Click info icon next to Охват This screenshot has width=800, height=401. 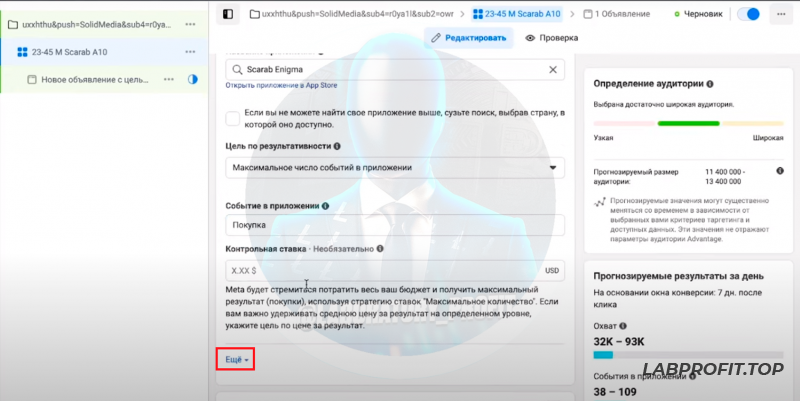pos(623,326)
